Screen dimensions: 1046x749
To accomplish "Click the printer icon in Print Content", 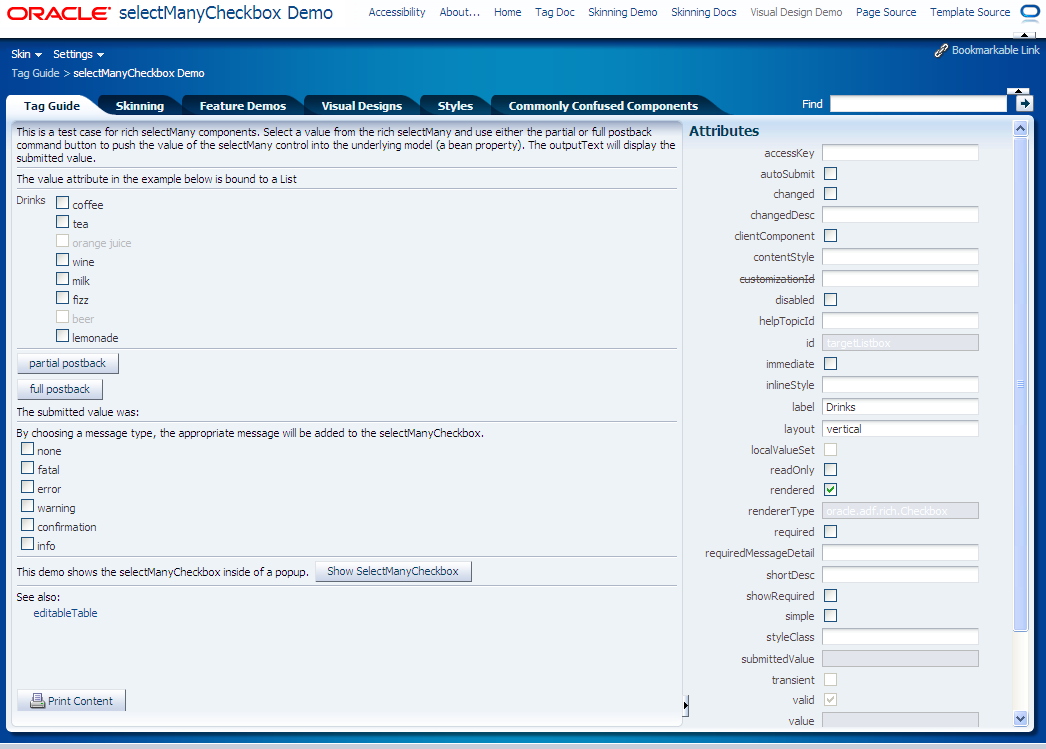I will tap(38, 700).
